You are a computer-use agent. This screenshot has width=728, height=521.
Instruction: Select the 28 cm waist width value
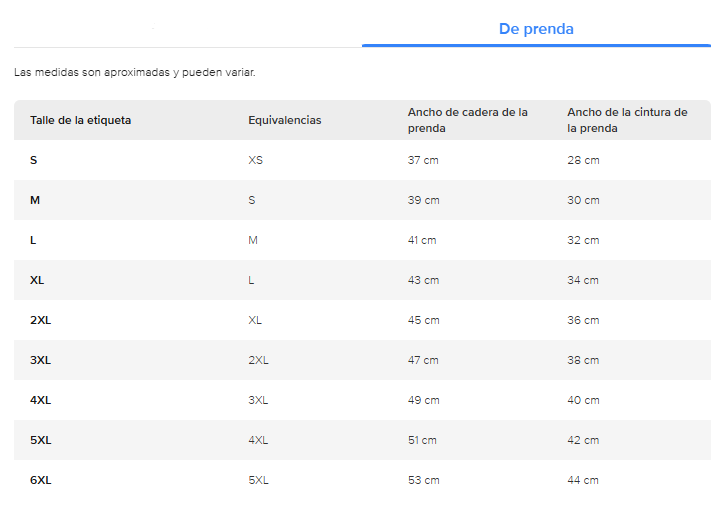583,160
